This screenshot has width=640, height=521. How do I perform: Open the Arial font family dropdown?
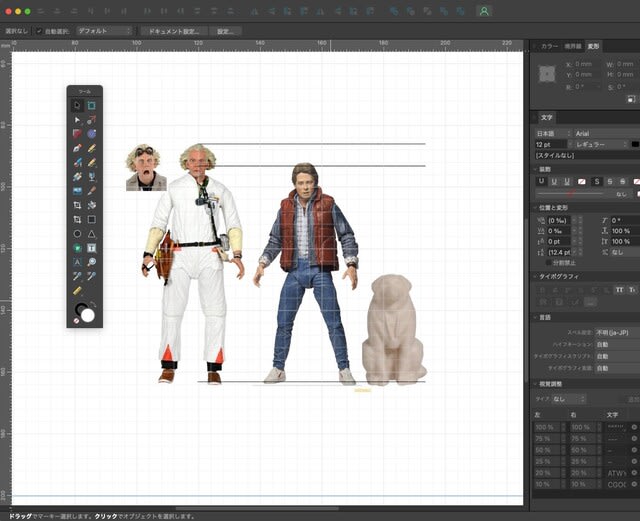click(x=607, y=134)
